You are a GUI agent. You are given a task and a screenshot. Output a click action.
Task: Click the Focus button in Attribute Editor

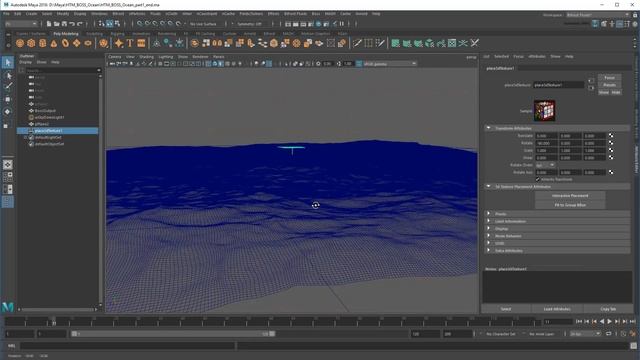pos(609,78)
